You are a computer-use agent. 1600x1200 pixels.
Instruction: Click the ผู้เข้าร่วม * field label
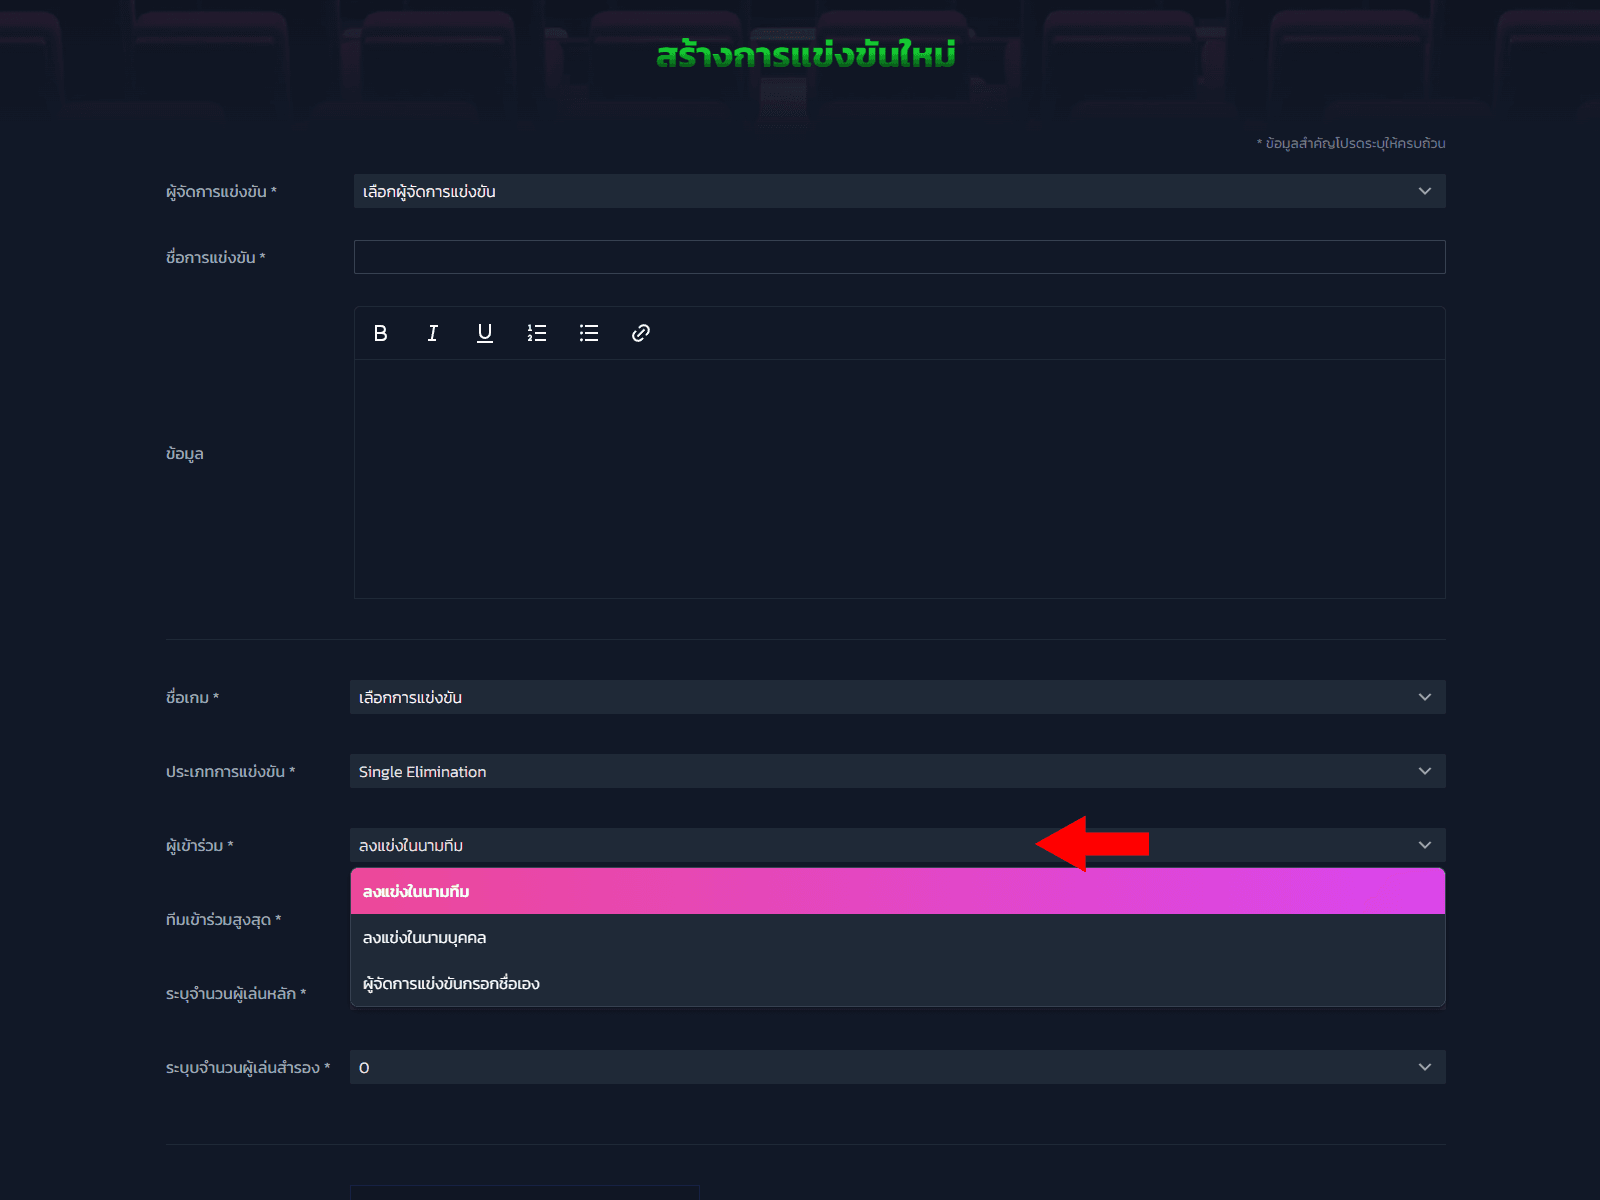click(x=199, y=845)
